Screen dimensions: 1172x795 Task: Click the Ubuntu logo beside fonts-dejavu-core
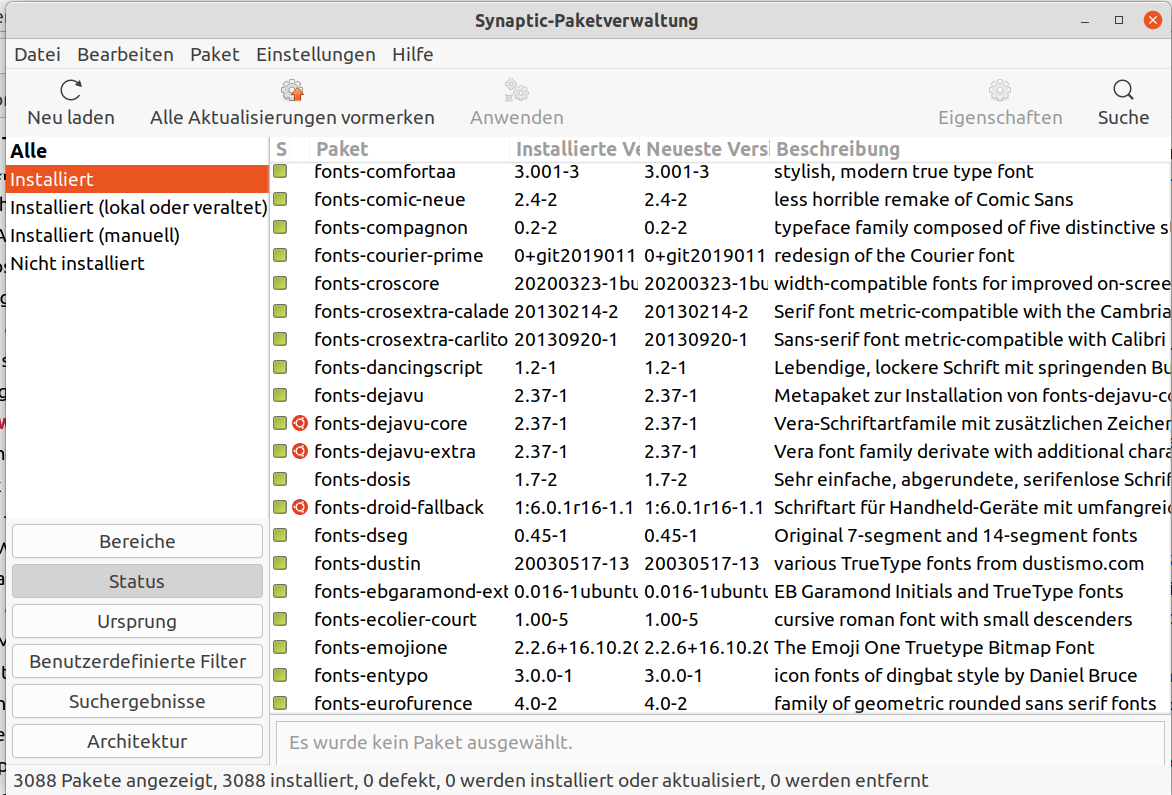click(x=299, y=424)
